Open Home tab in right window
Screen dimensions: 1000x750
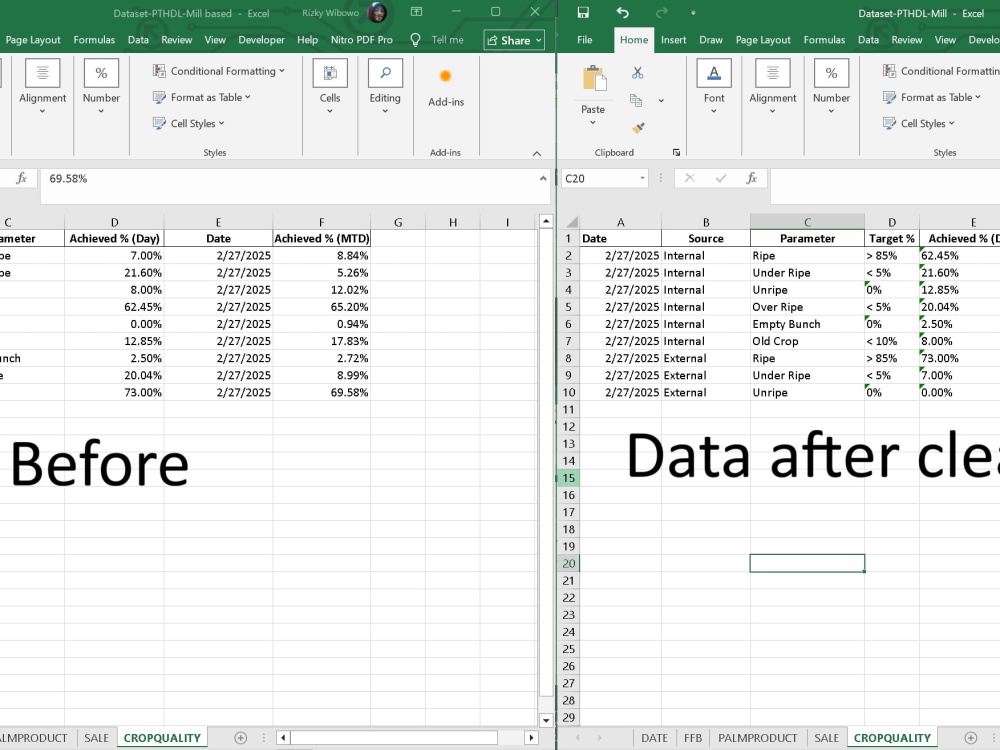click(x=634, y=40)
